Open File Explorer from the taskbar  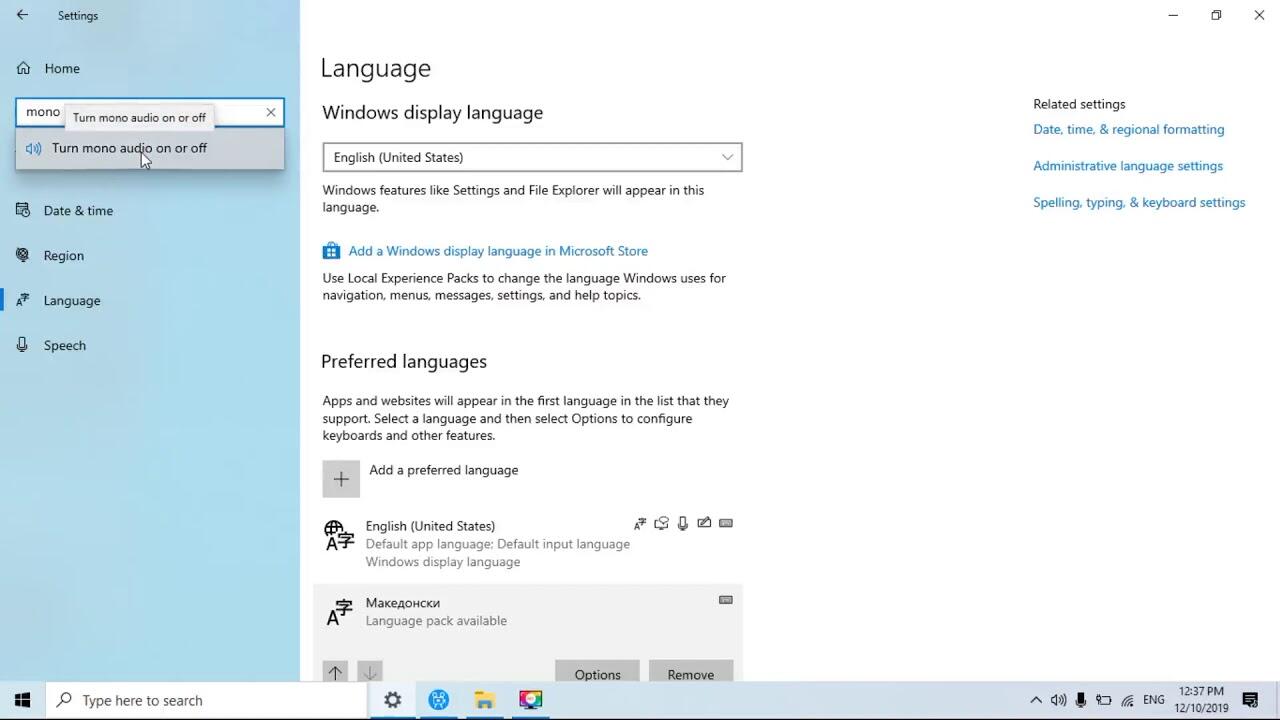484,700
